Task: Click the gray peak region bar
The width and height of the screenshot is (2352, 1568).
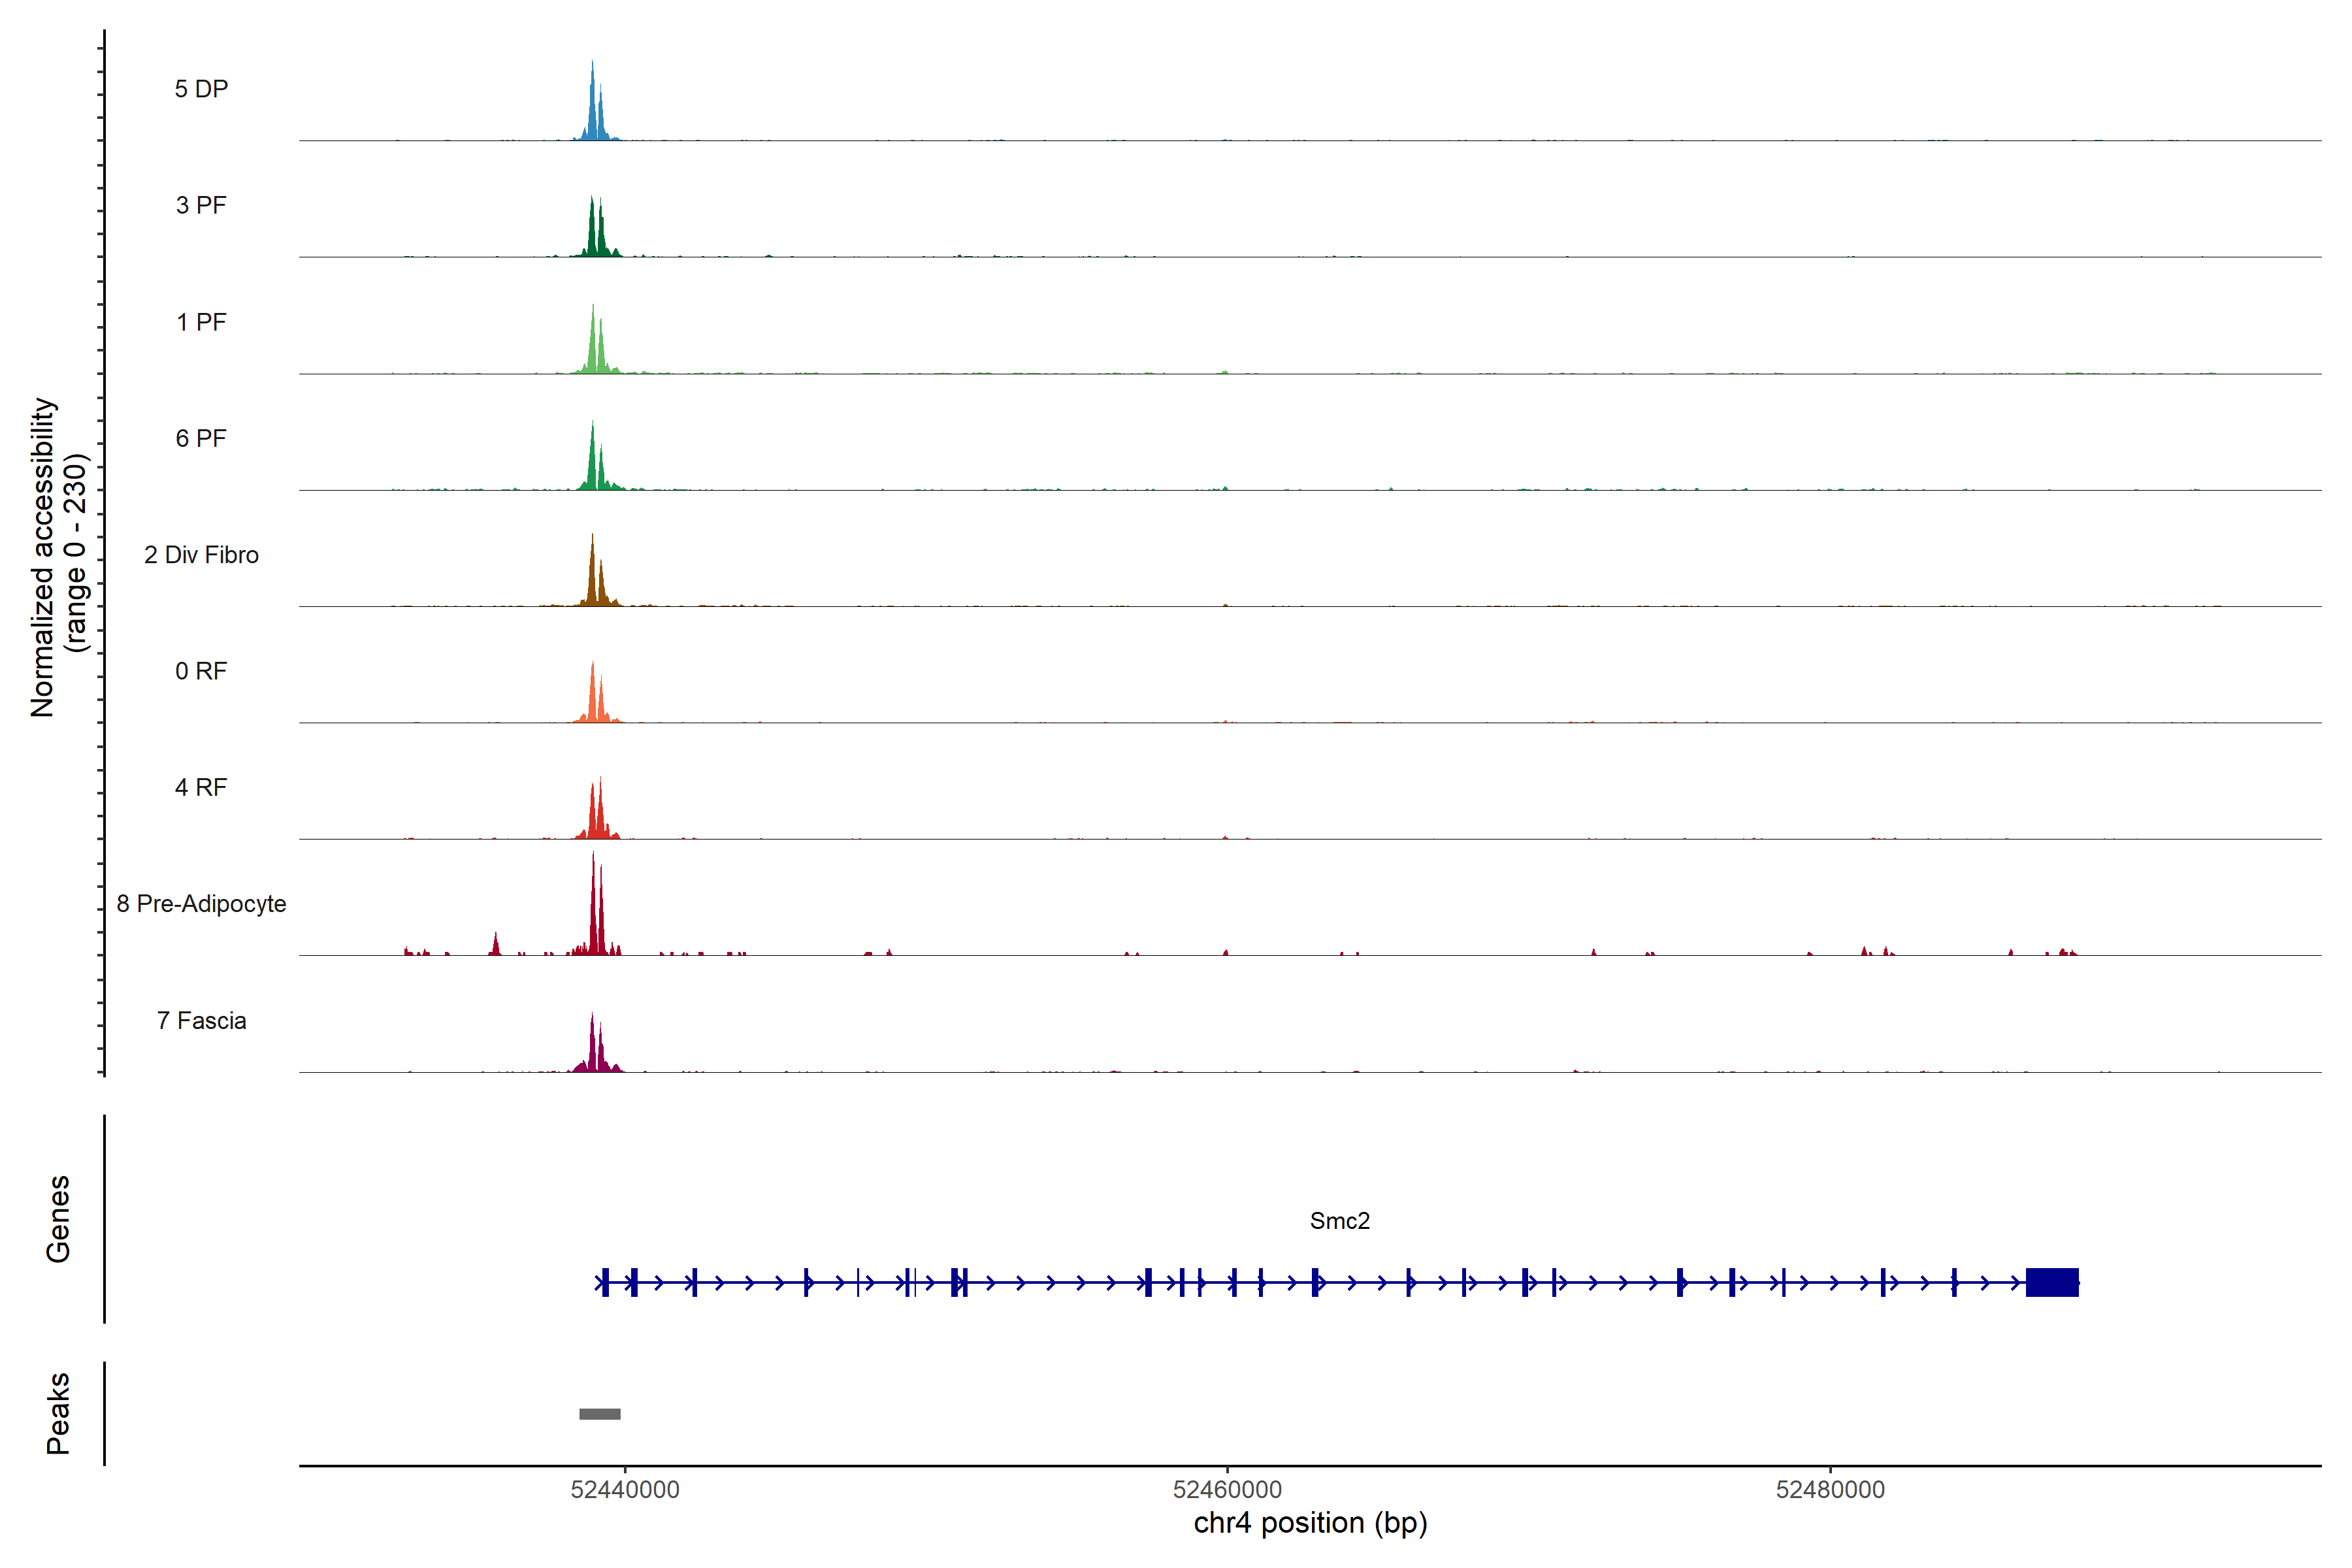Action: pyautogui.click(x=600, y=1414)
